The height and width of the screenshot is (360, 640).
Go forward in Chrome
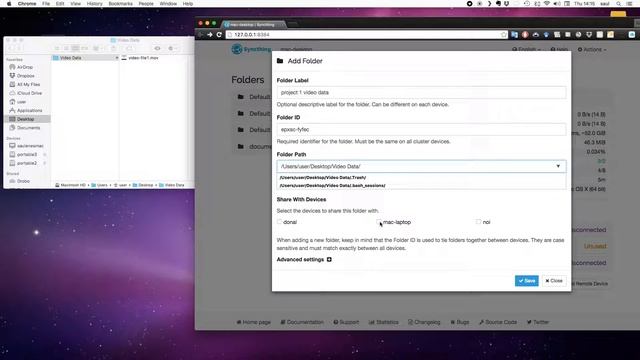(x=210, y=35)
